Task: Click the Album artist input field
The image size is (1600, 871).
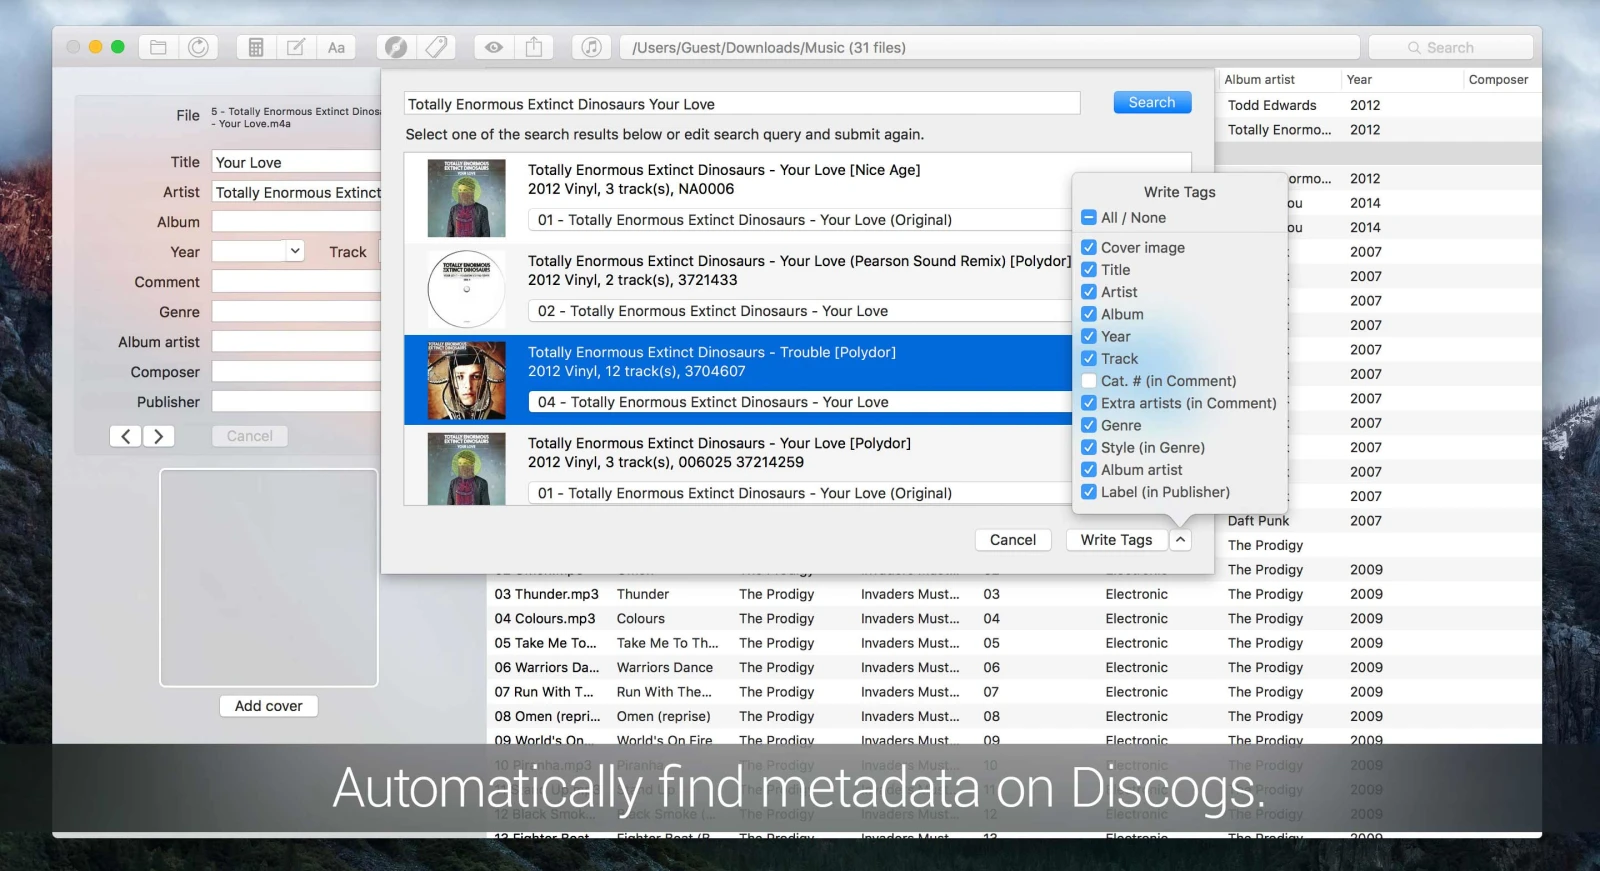Action: click(296, 342)
